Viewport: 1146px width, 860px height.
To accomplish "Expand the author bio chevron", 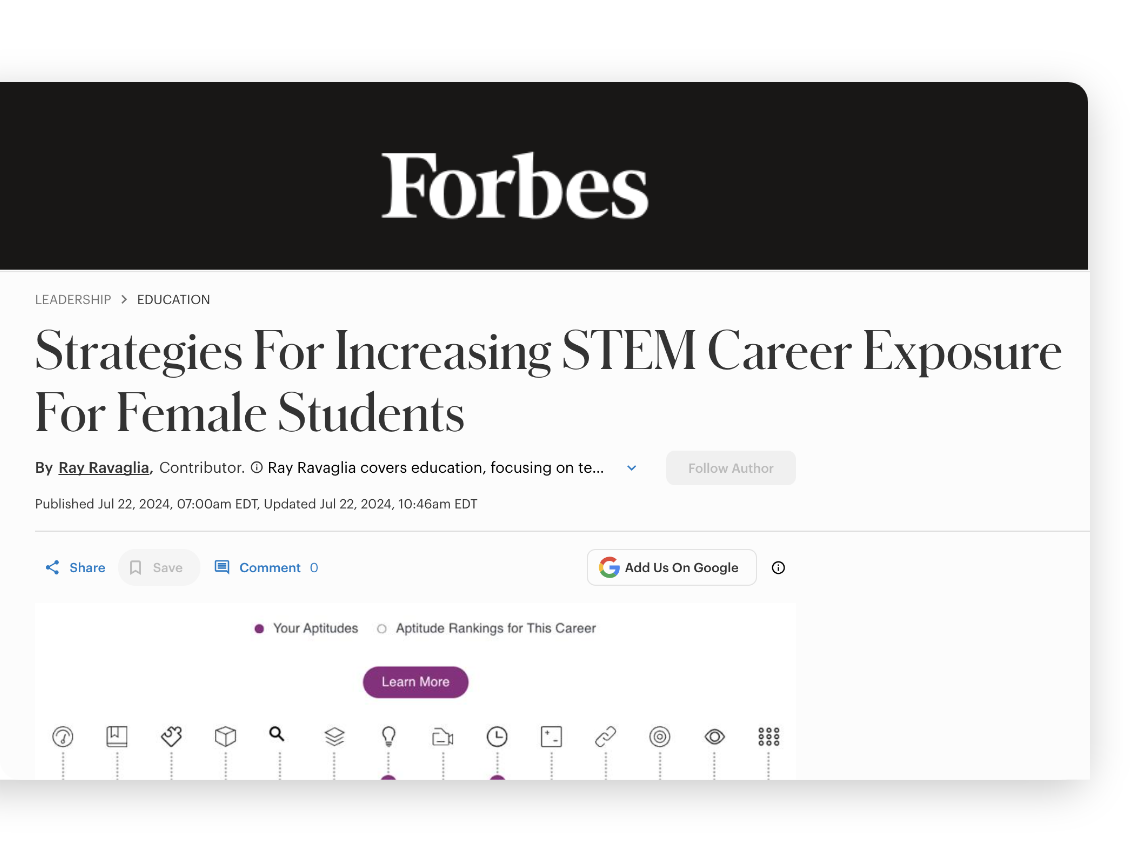I will 631,468.
